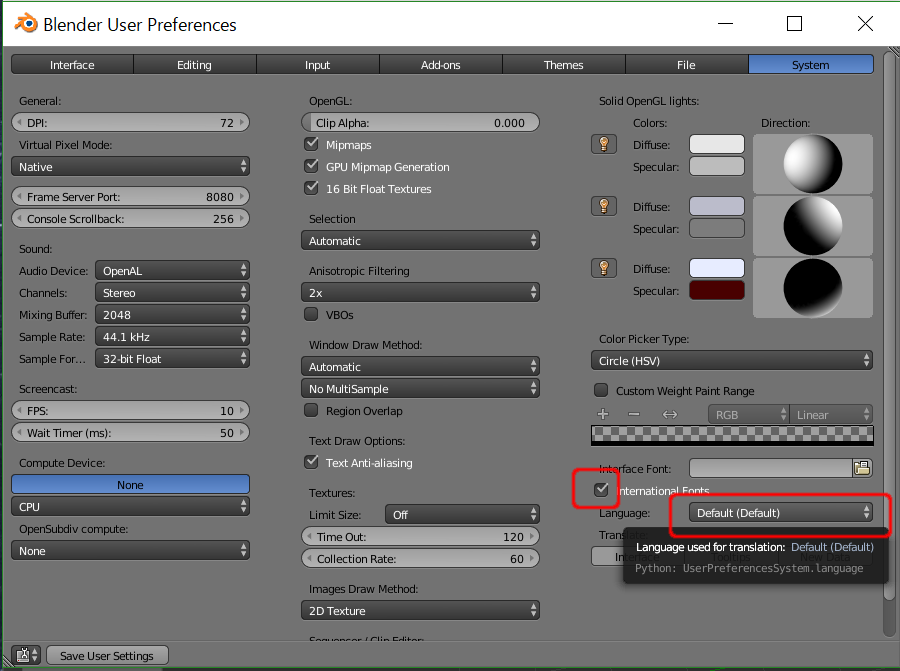This screenshot has height=671, width=900.
Task: Decrease DPI with its left arrow
Action: pyautogui.click(x=19, y=123)
